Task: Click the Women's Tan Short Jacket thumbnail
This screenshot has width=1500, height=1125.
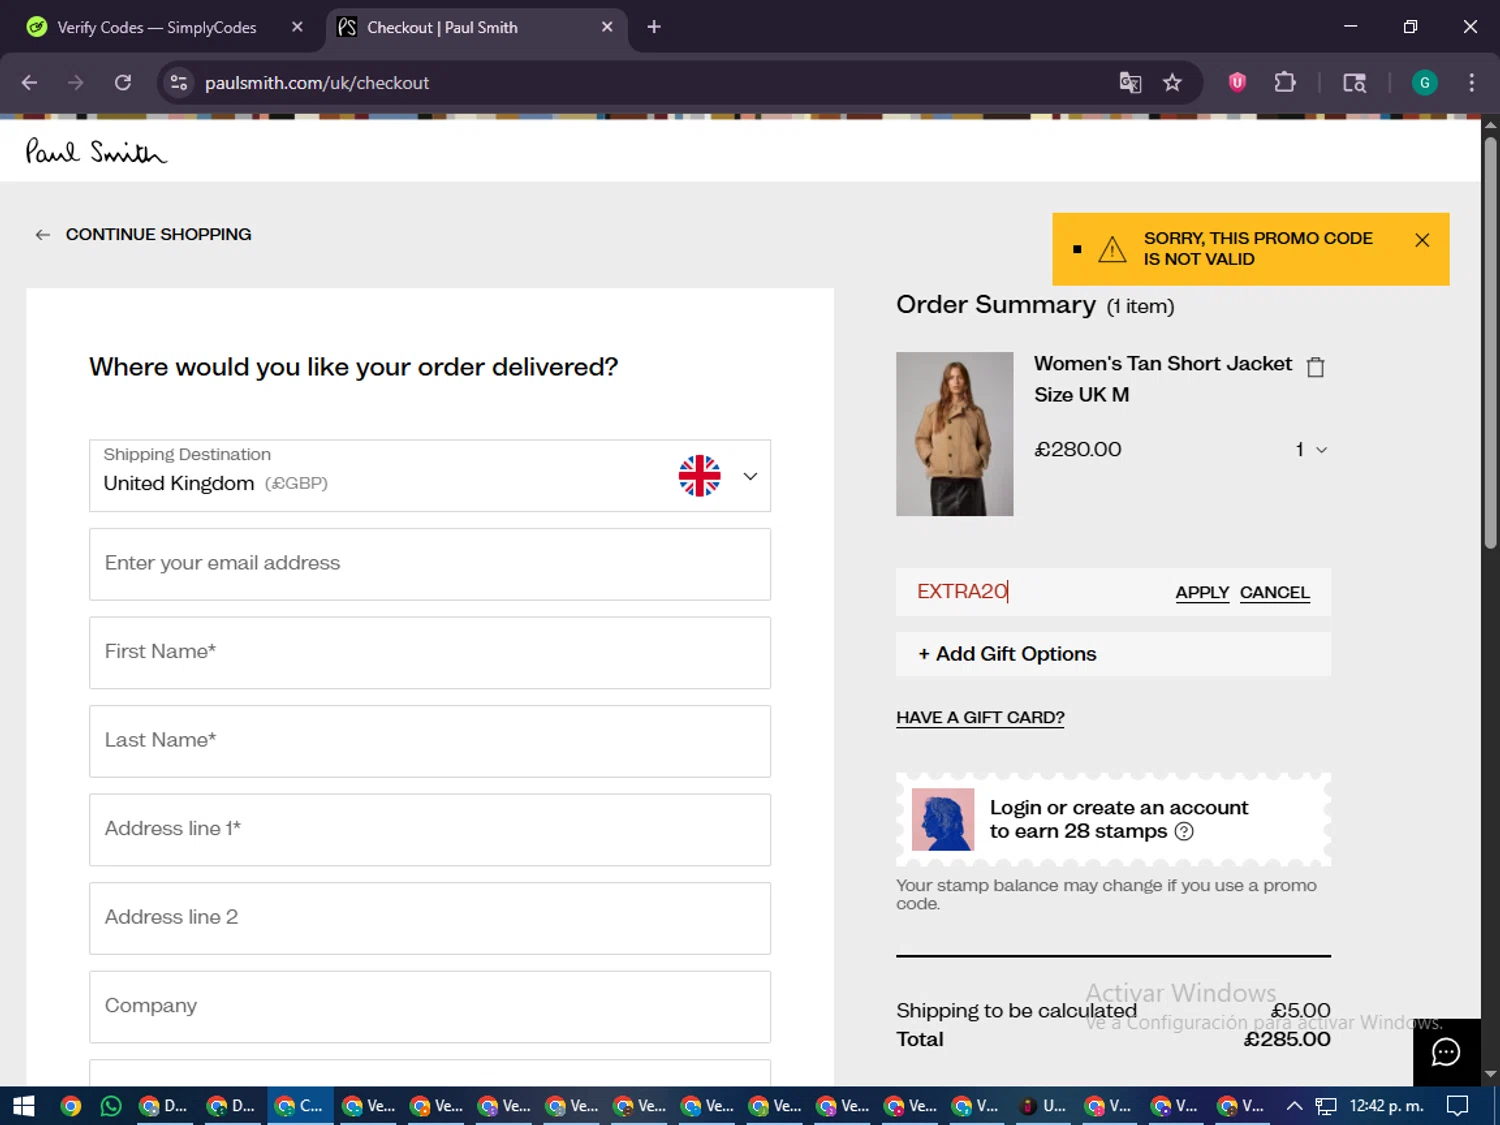Action: (x=954, y=434)
